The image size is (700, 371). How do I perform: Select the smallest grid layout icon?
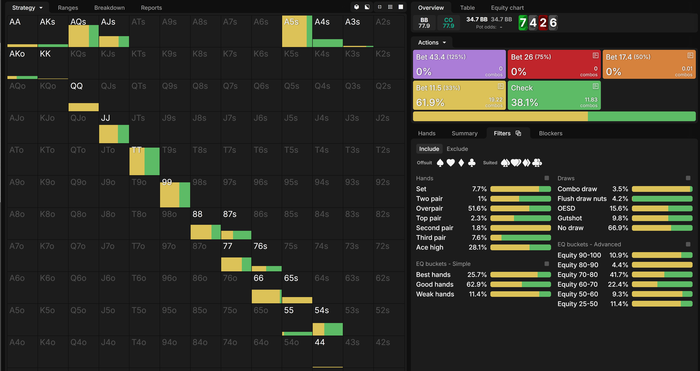(380, 7)
